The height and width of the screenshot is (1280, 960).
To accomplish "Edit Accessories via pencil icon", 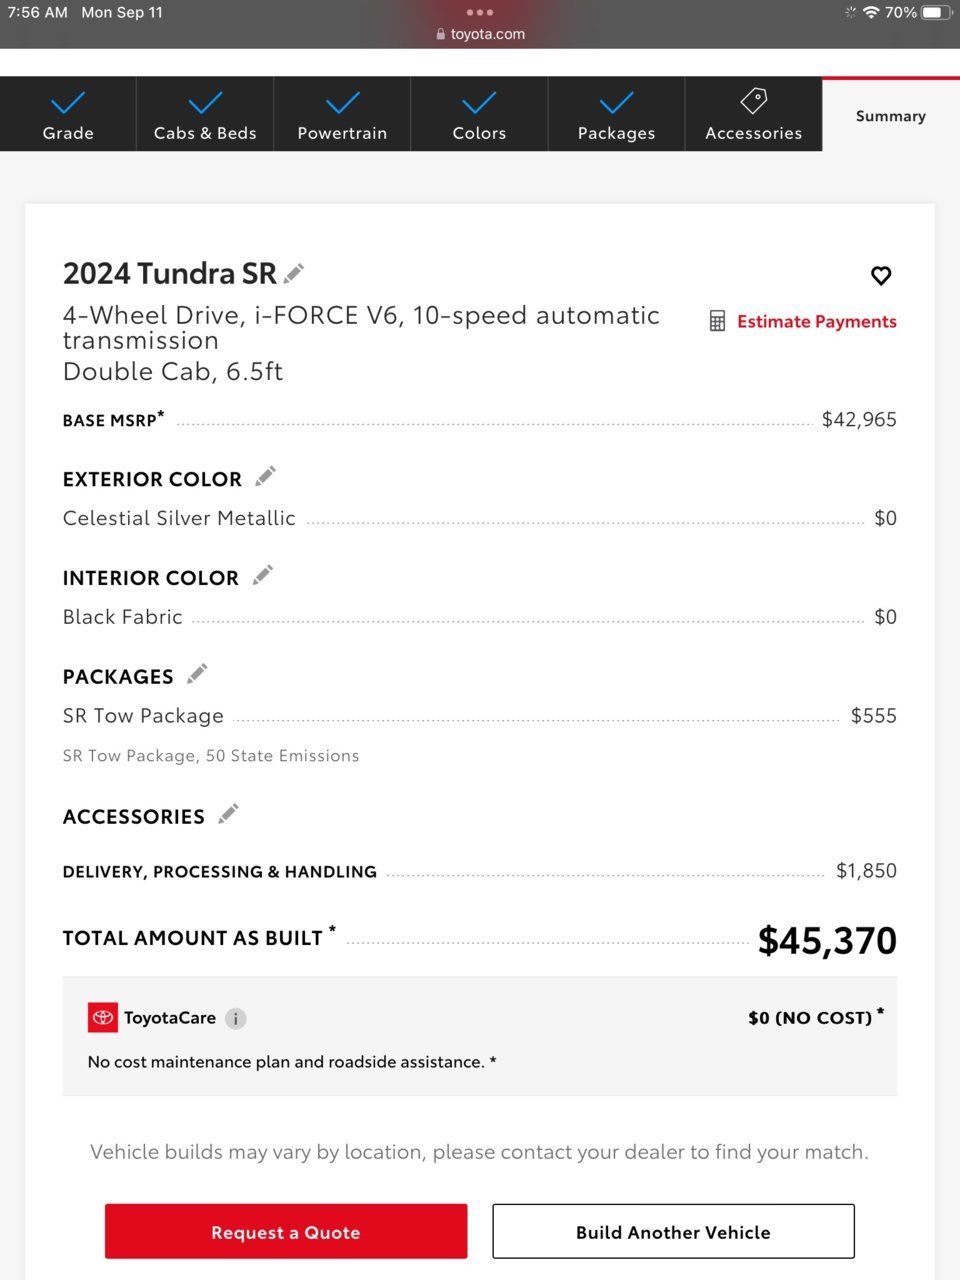I will [x=228, y=814].
